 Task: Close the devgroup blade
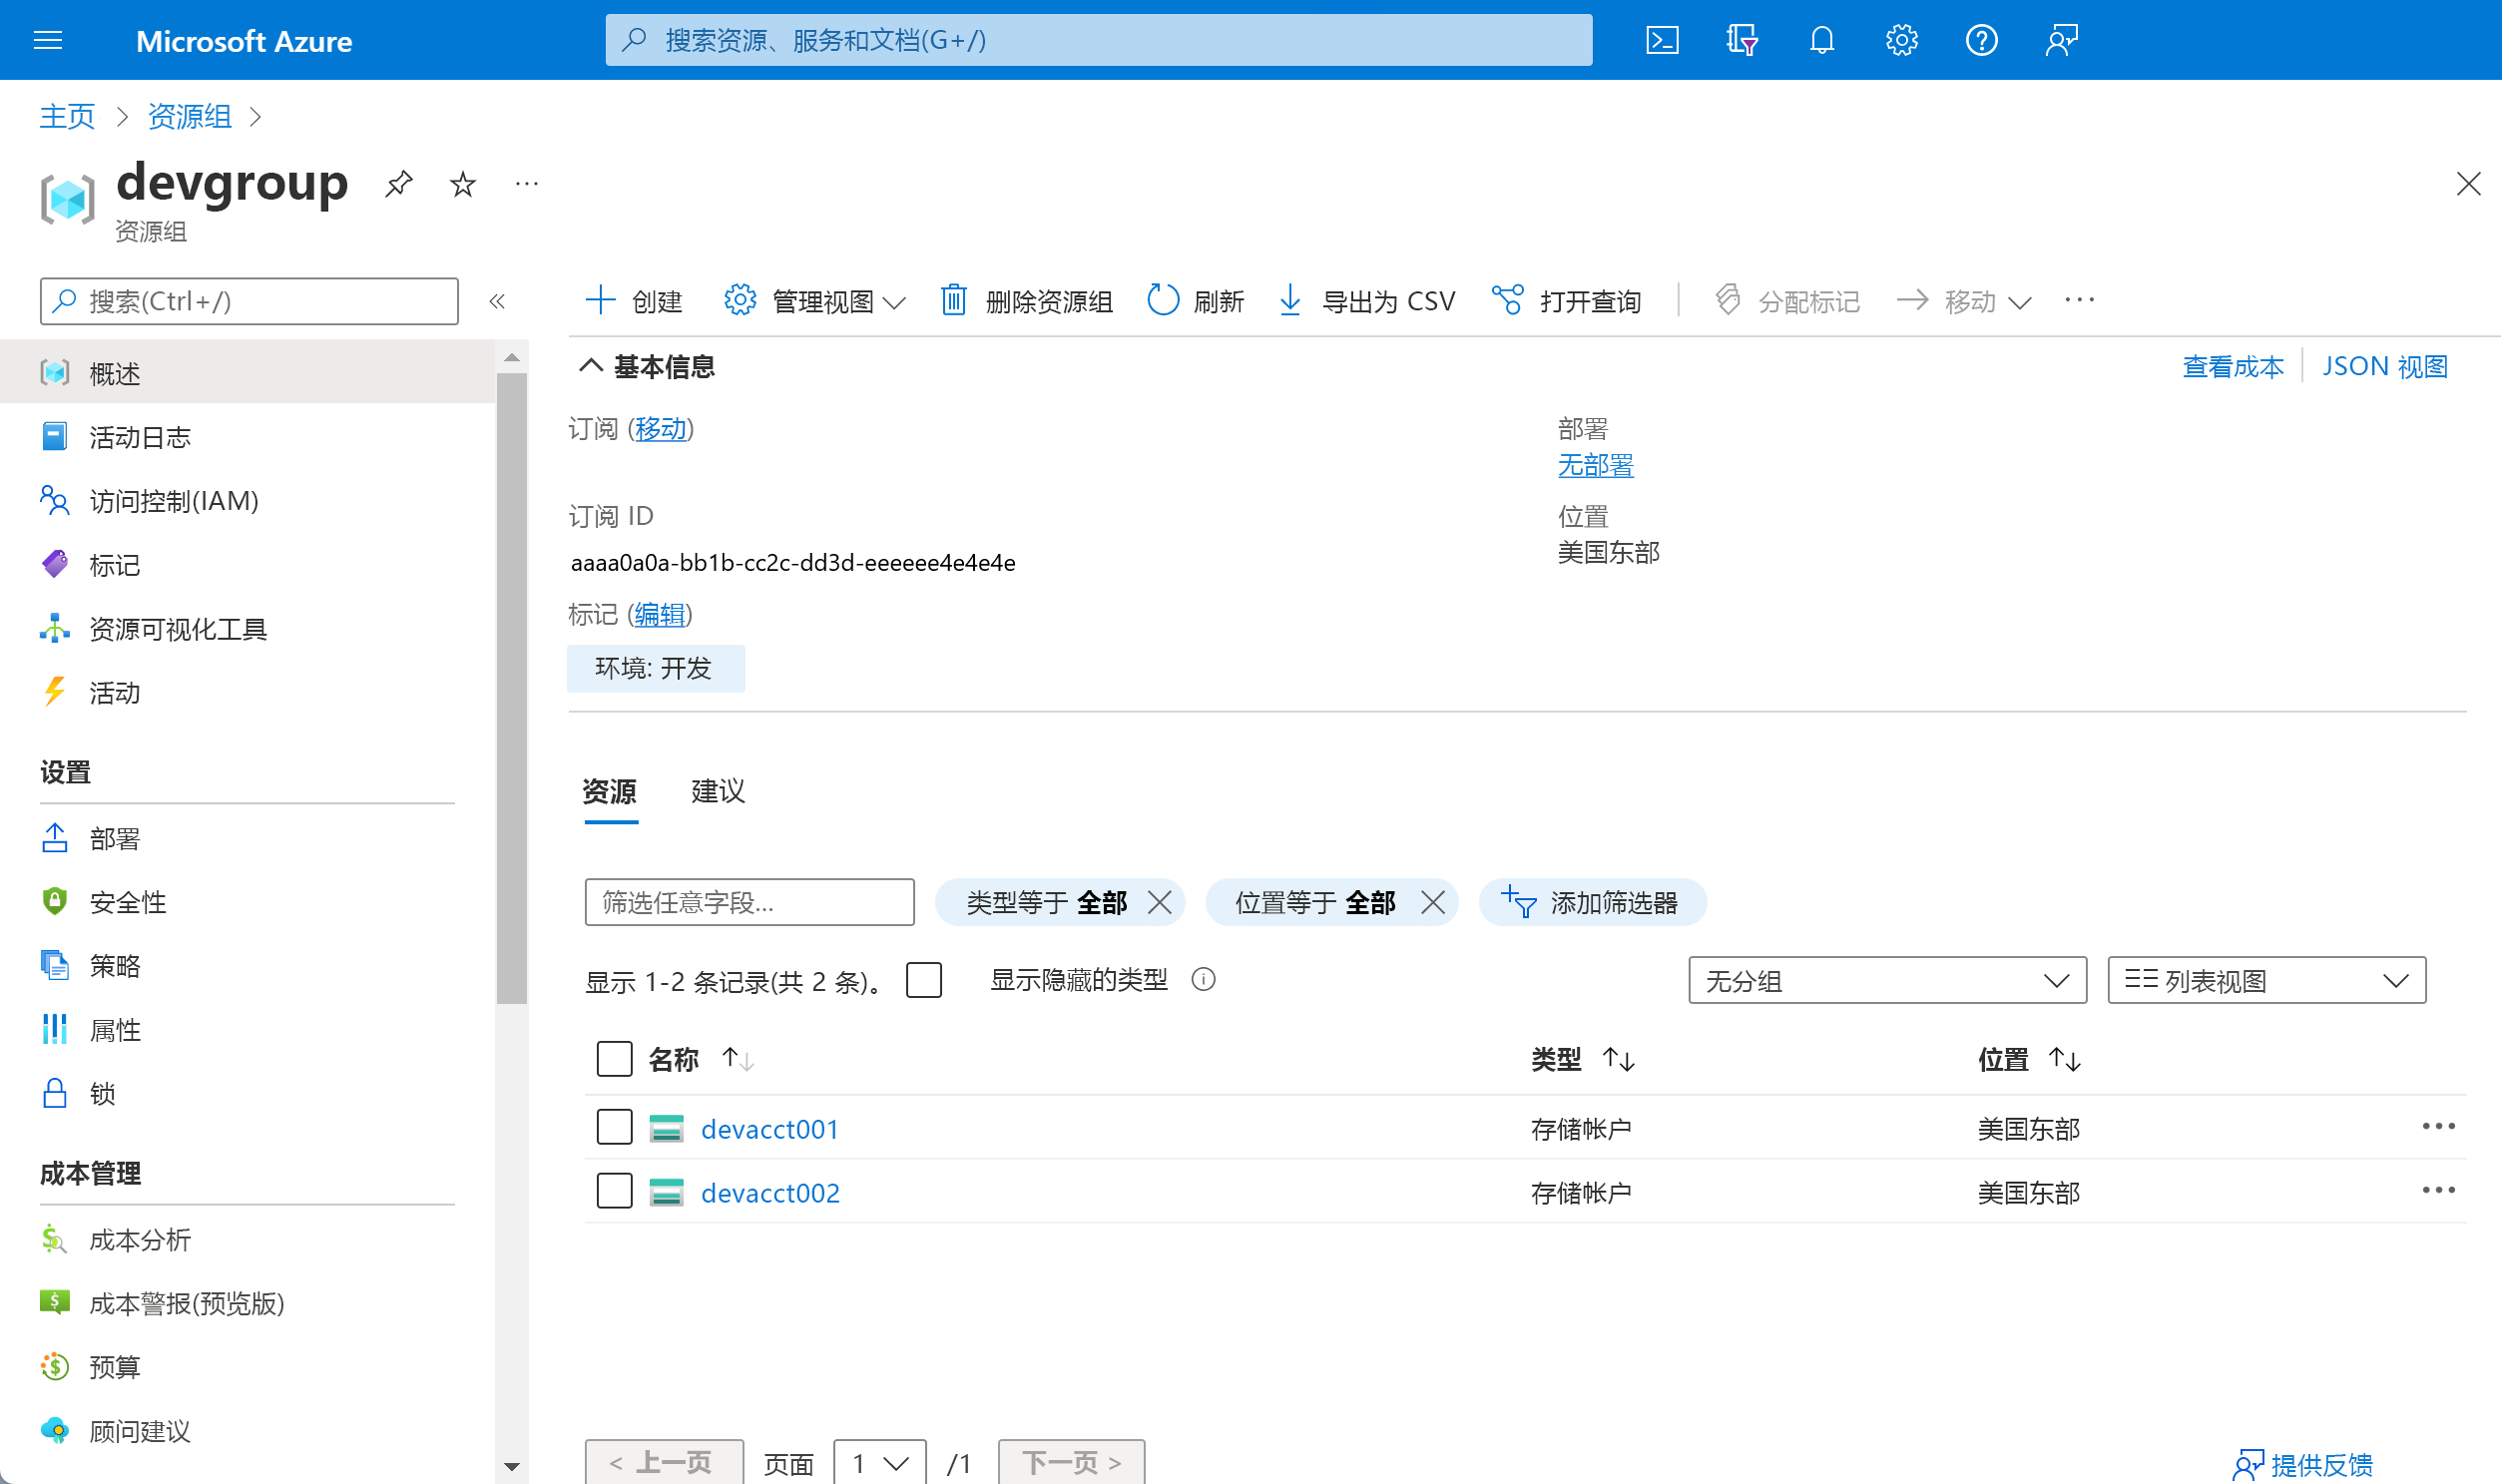[x=2468, y=184]
